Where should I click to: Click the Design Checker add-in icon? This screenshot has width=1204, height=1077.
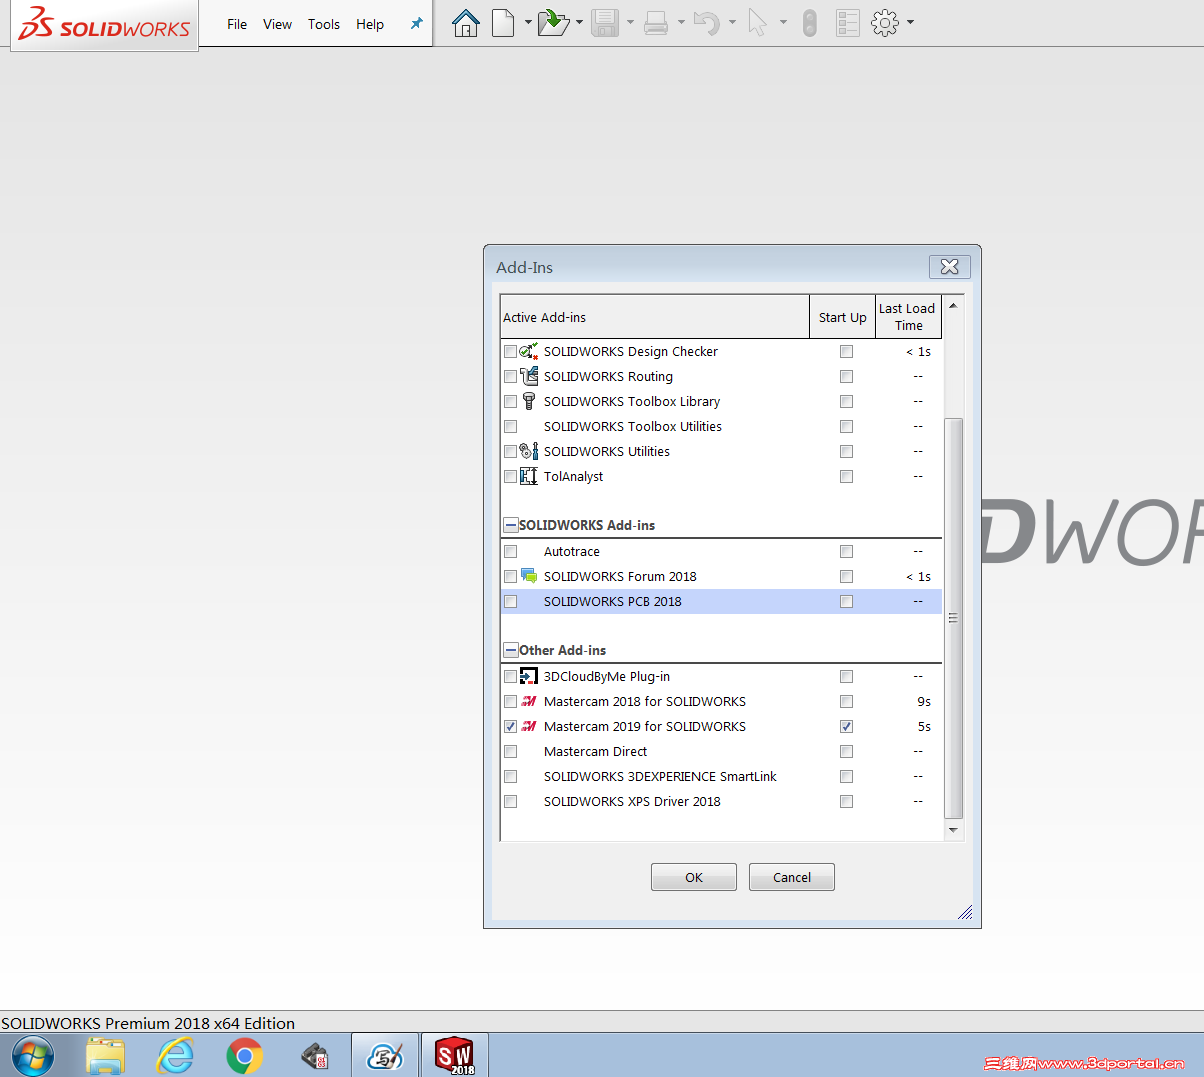click(x=529, y=351)
